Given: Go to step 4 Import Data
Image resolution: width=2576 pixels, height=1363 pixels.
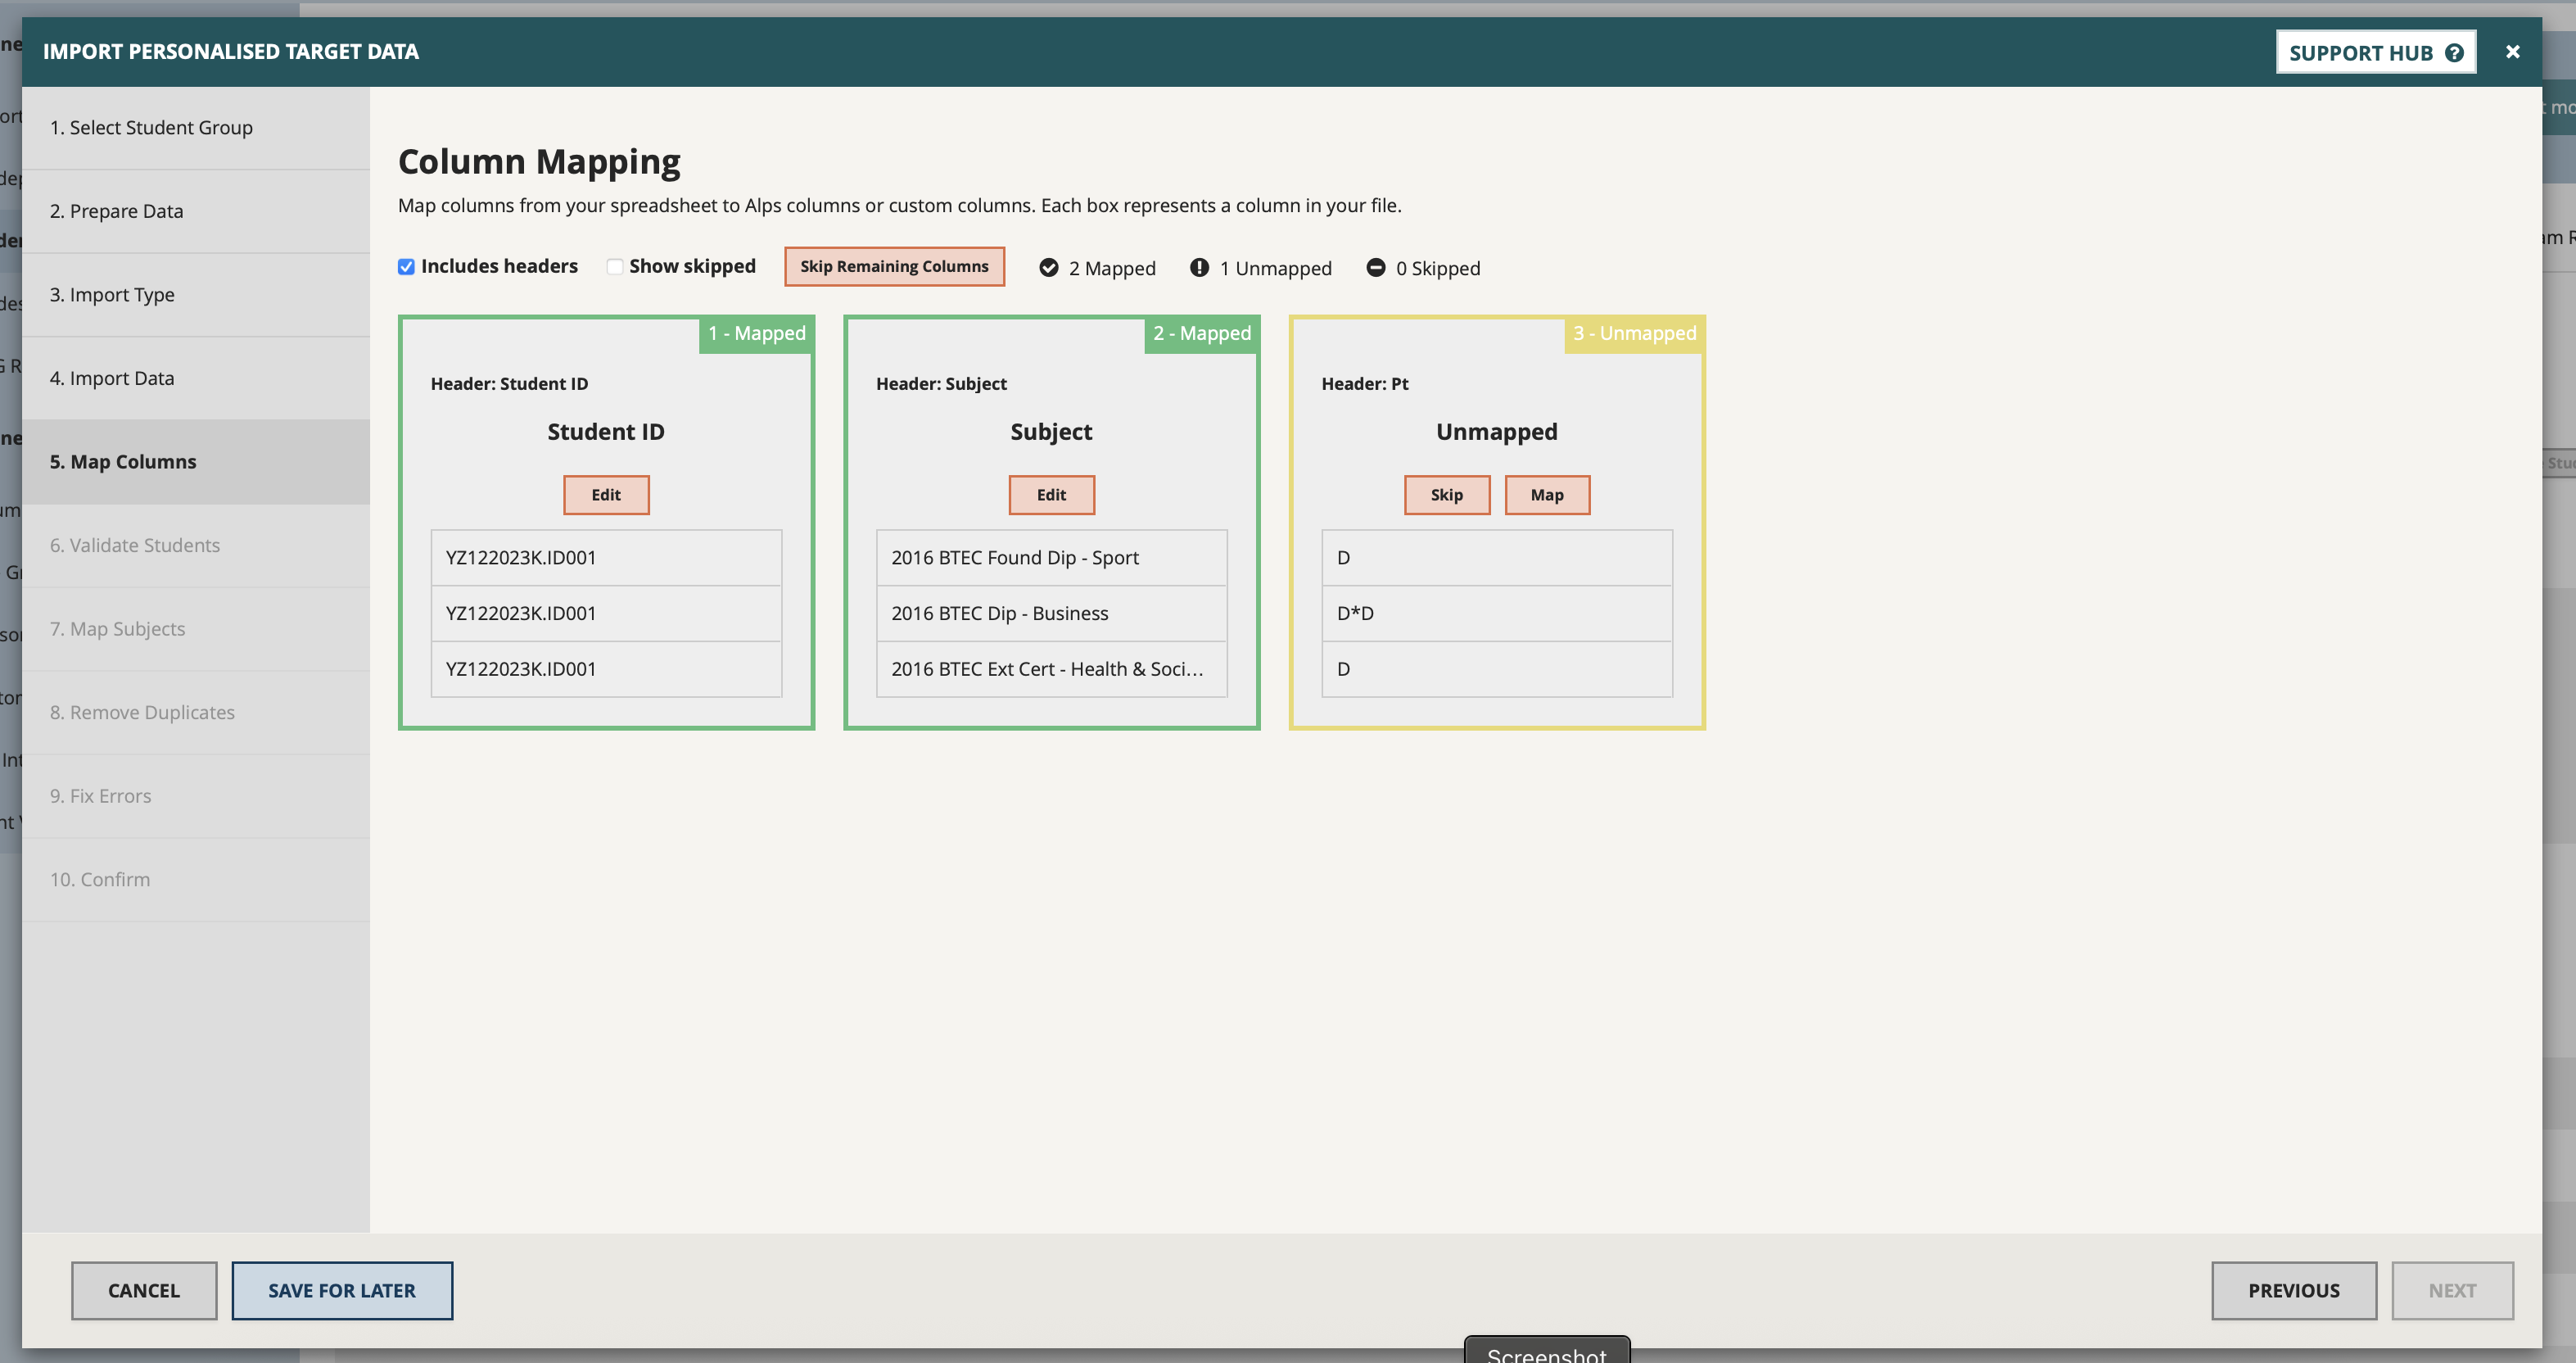Looking at the screenshot, I should pos(196,379).
